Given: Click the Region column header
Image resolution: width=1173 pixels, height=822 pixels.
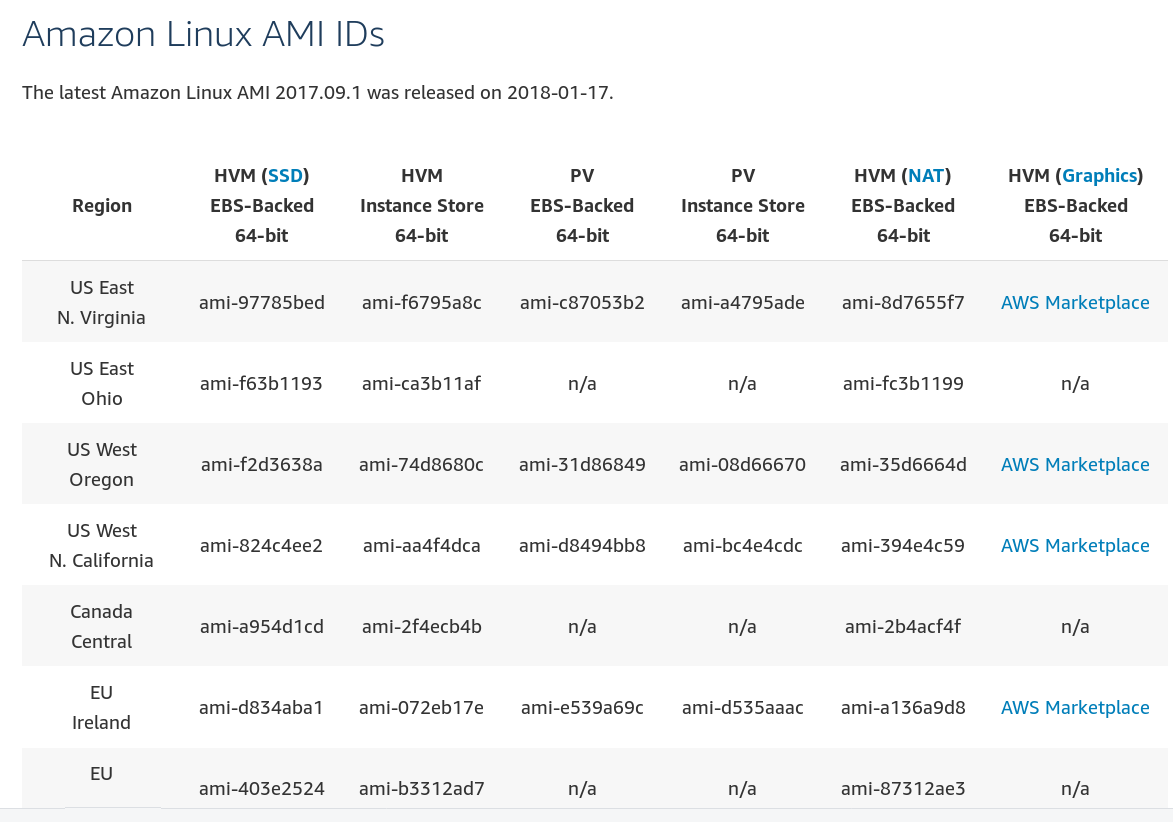Looking at the screenshot, I should tap(102, 206).
